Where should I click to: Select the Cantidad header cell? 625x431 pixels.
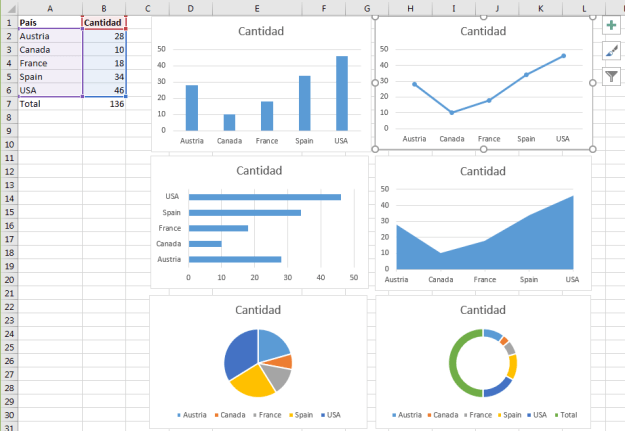104,21
